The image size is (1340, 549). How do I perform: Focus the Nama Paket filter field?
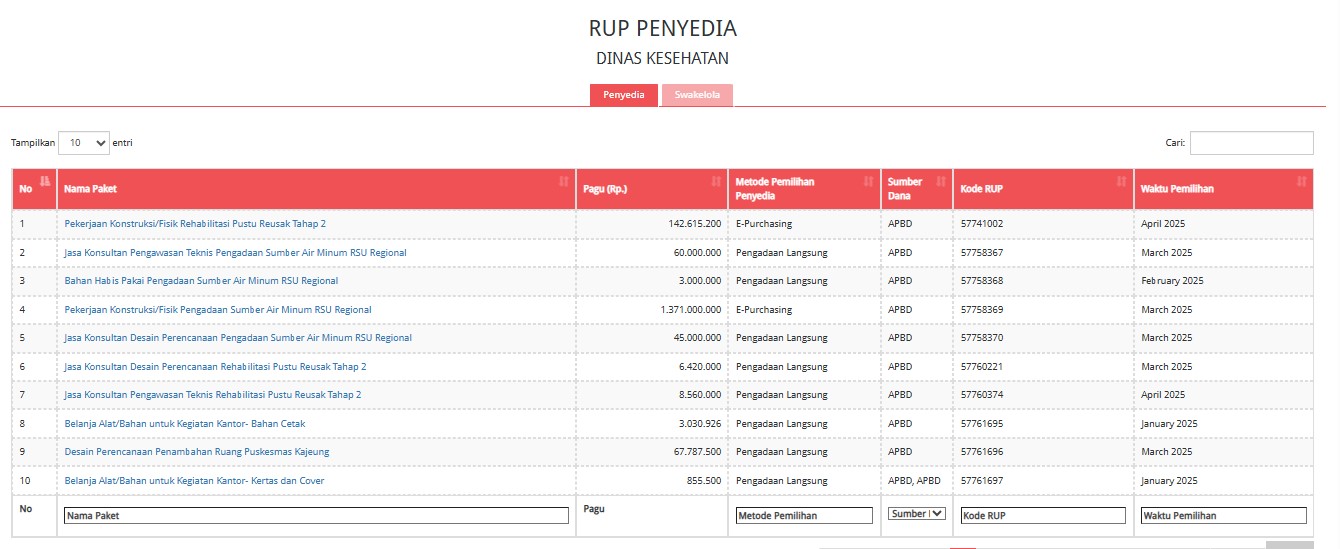pyautogui.click(x=316, y=516)
